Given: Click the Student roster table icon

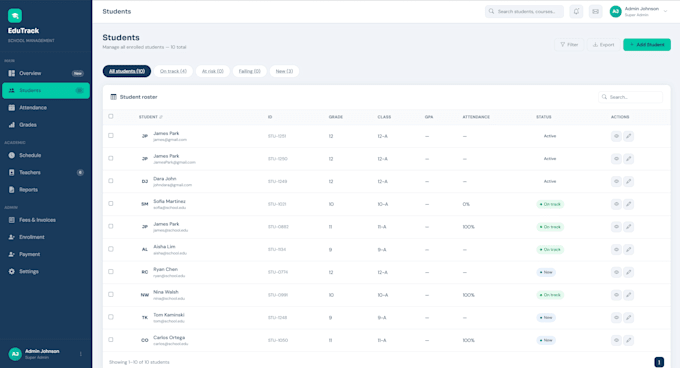Looking at the screenshot, I should [113, 97].
